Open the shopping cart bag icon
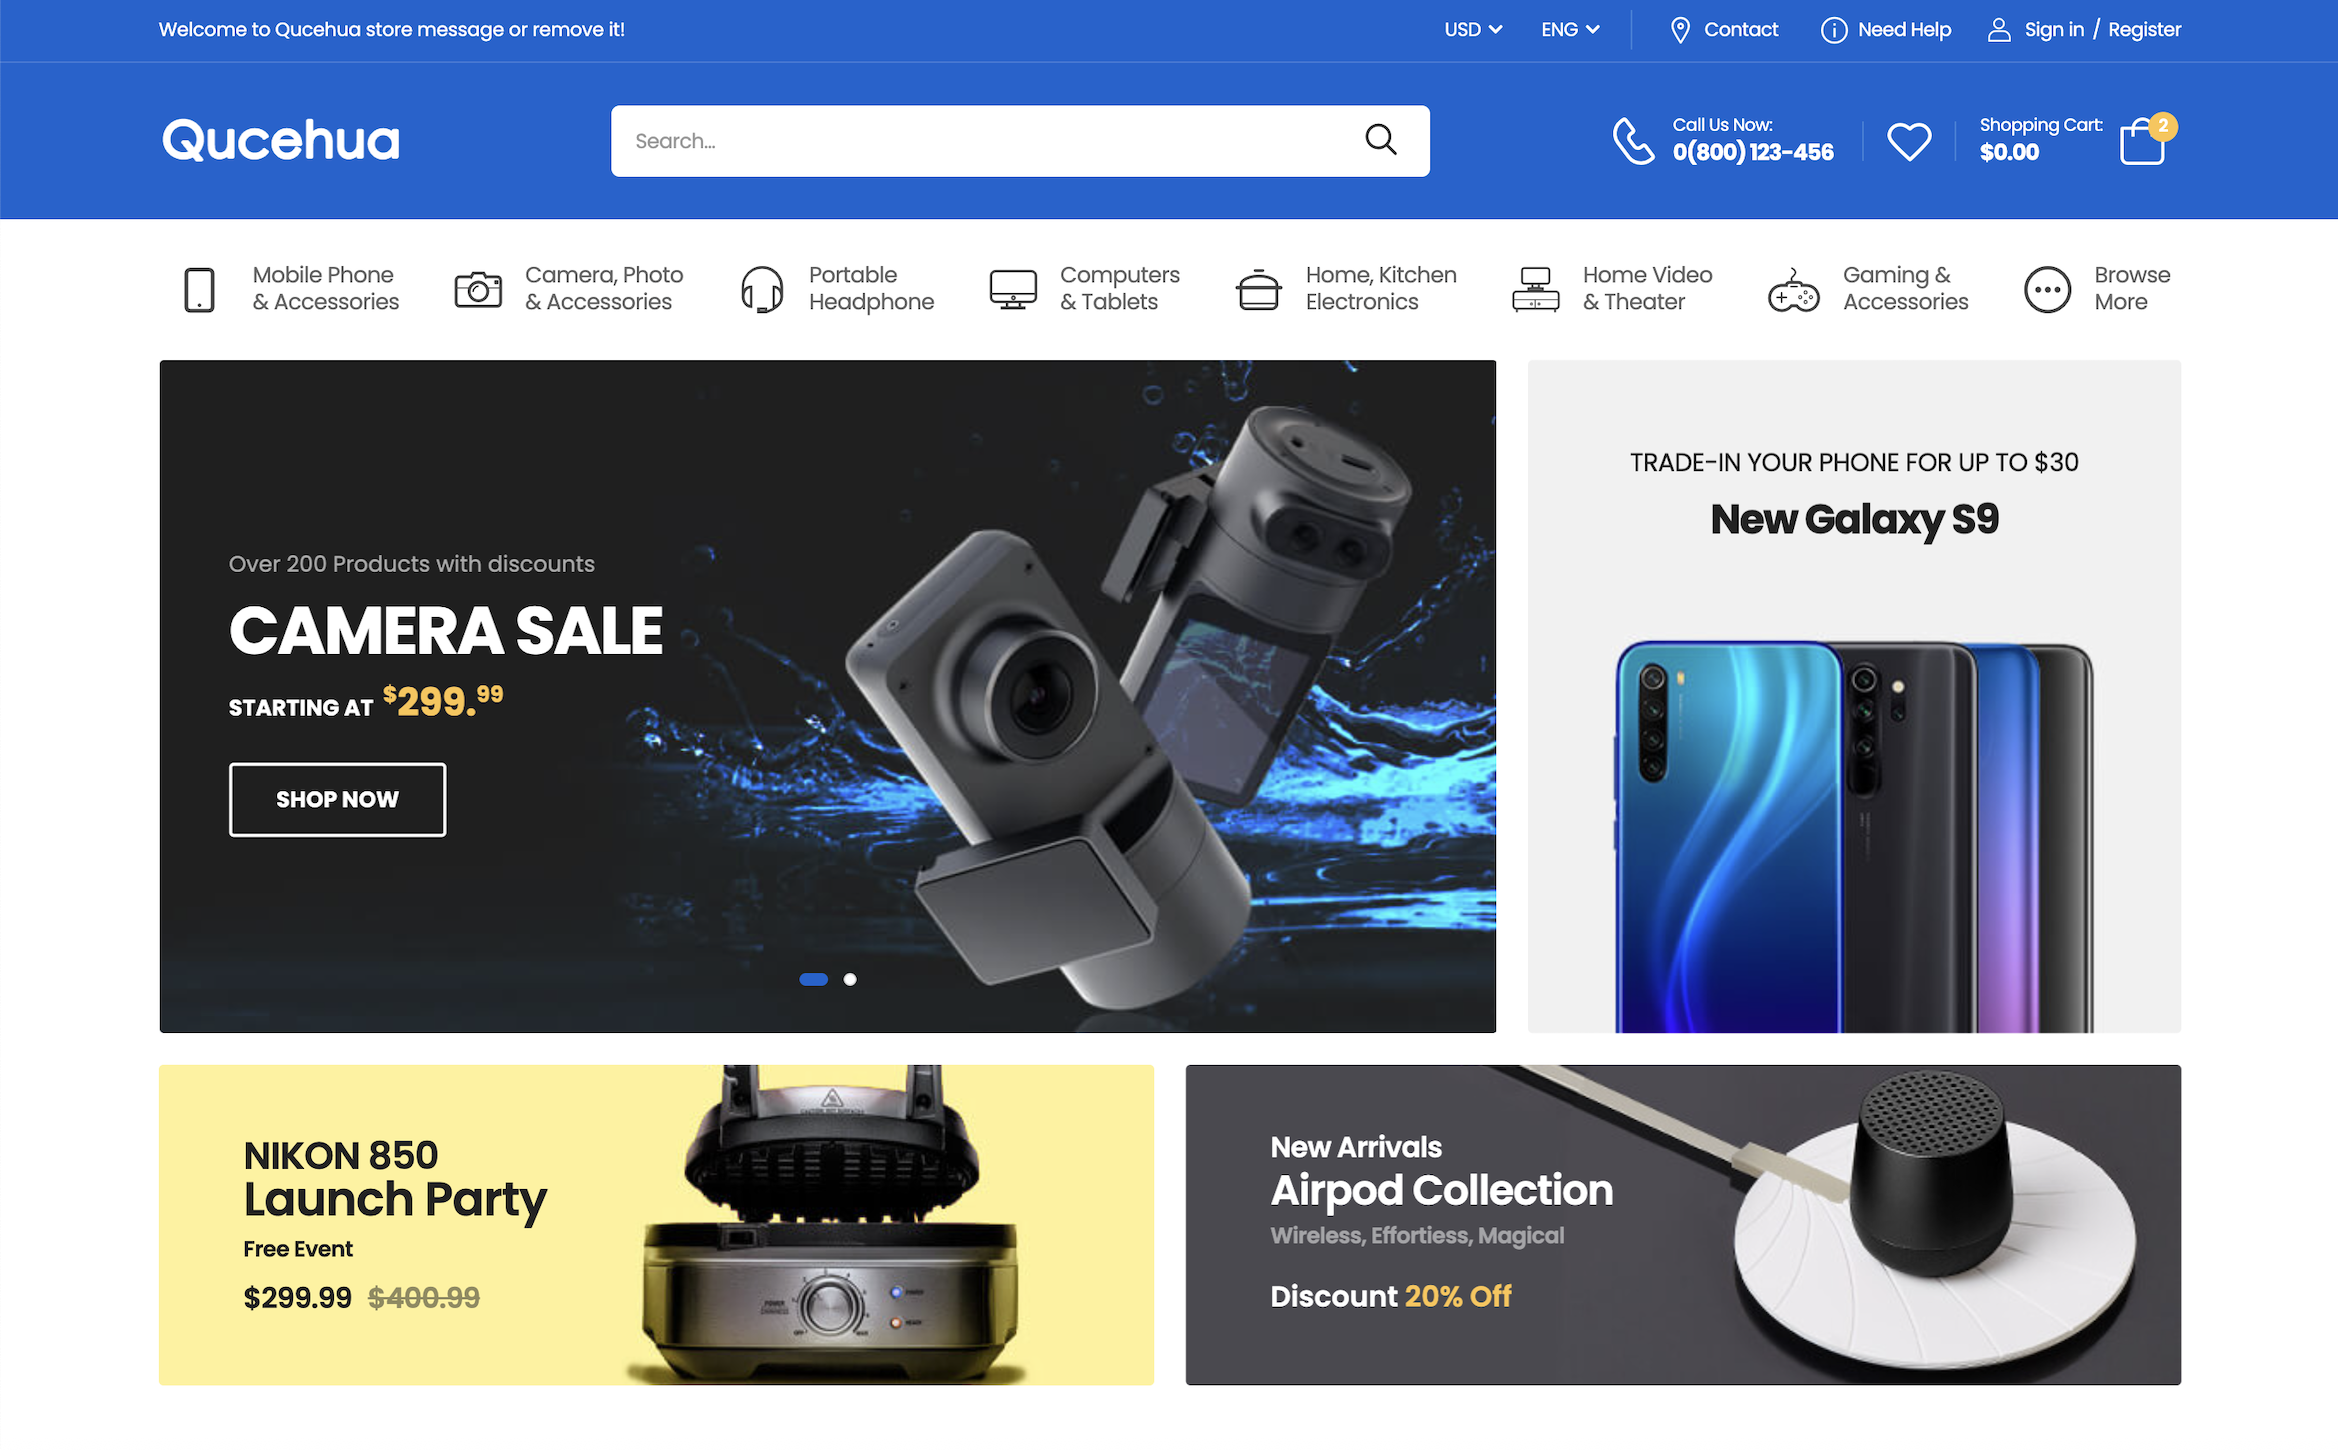Viewport: 2338px width, 1450px height. pyautogui.click(x=2143, y=141)
